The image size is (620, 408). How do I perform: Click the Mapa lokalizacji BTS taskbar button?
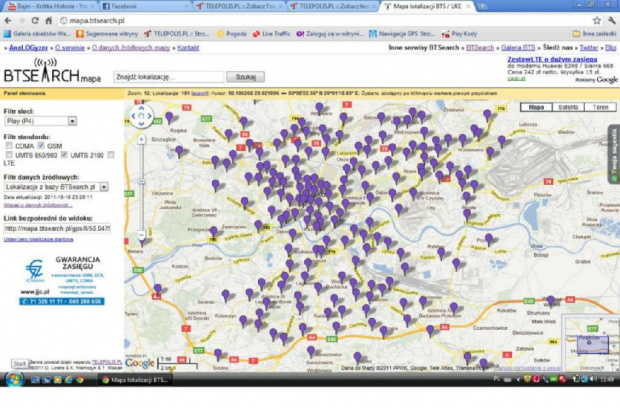(x=135, y=380)
